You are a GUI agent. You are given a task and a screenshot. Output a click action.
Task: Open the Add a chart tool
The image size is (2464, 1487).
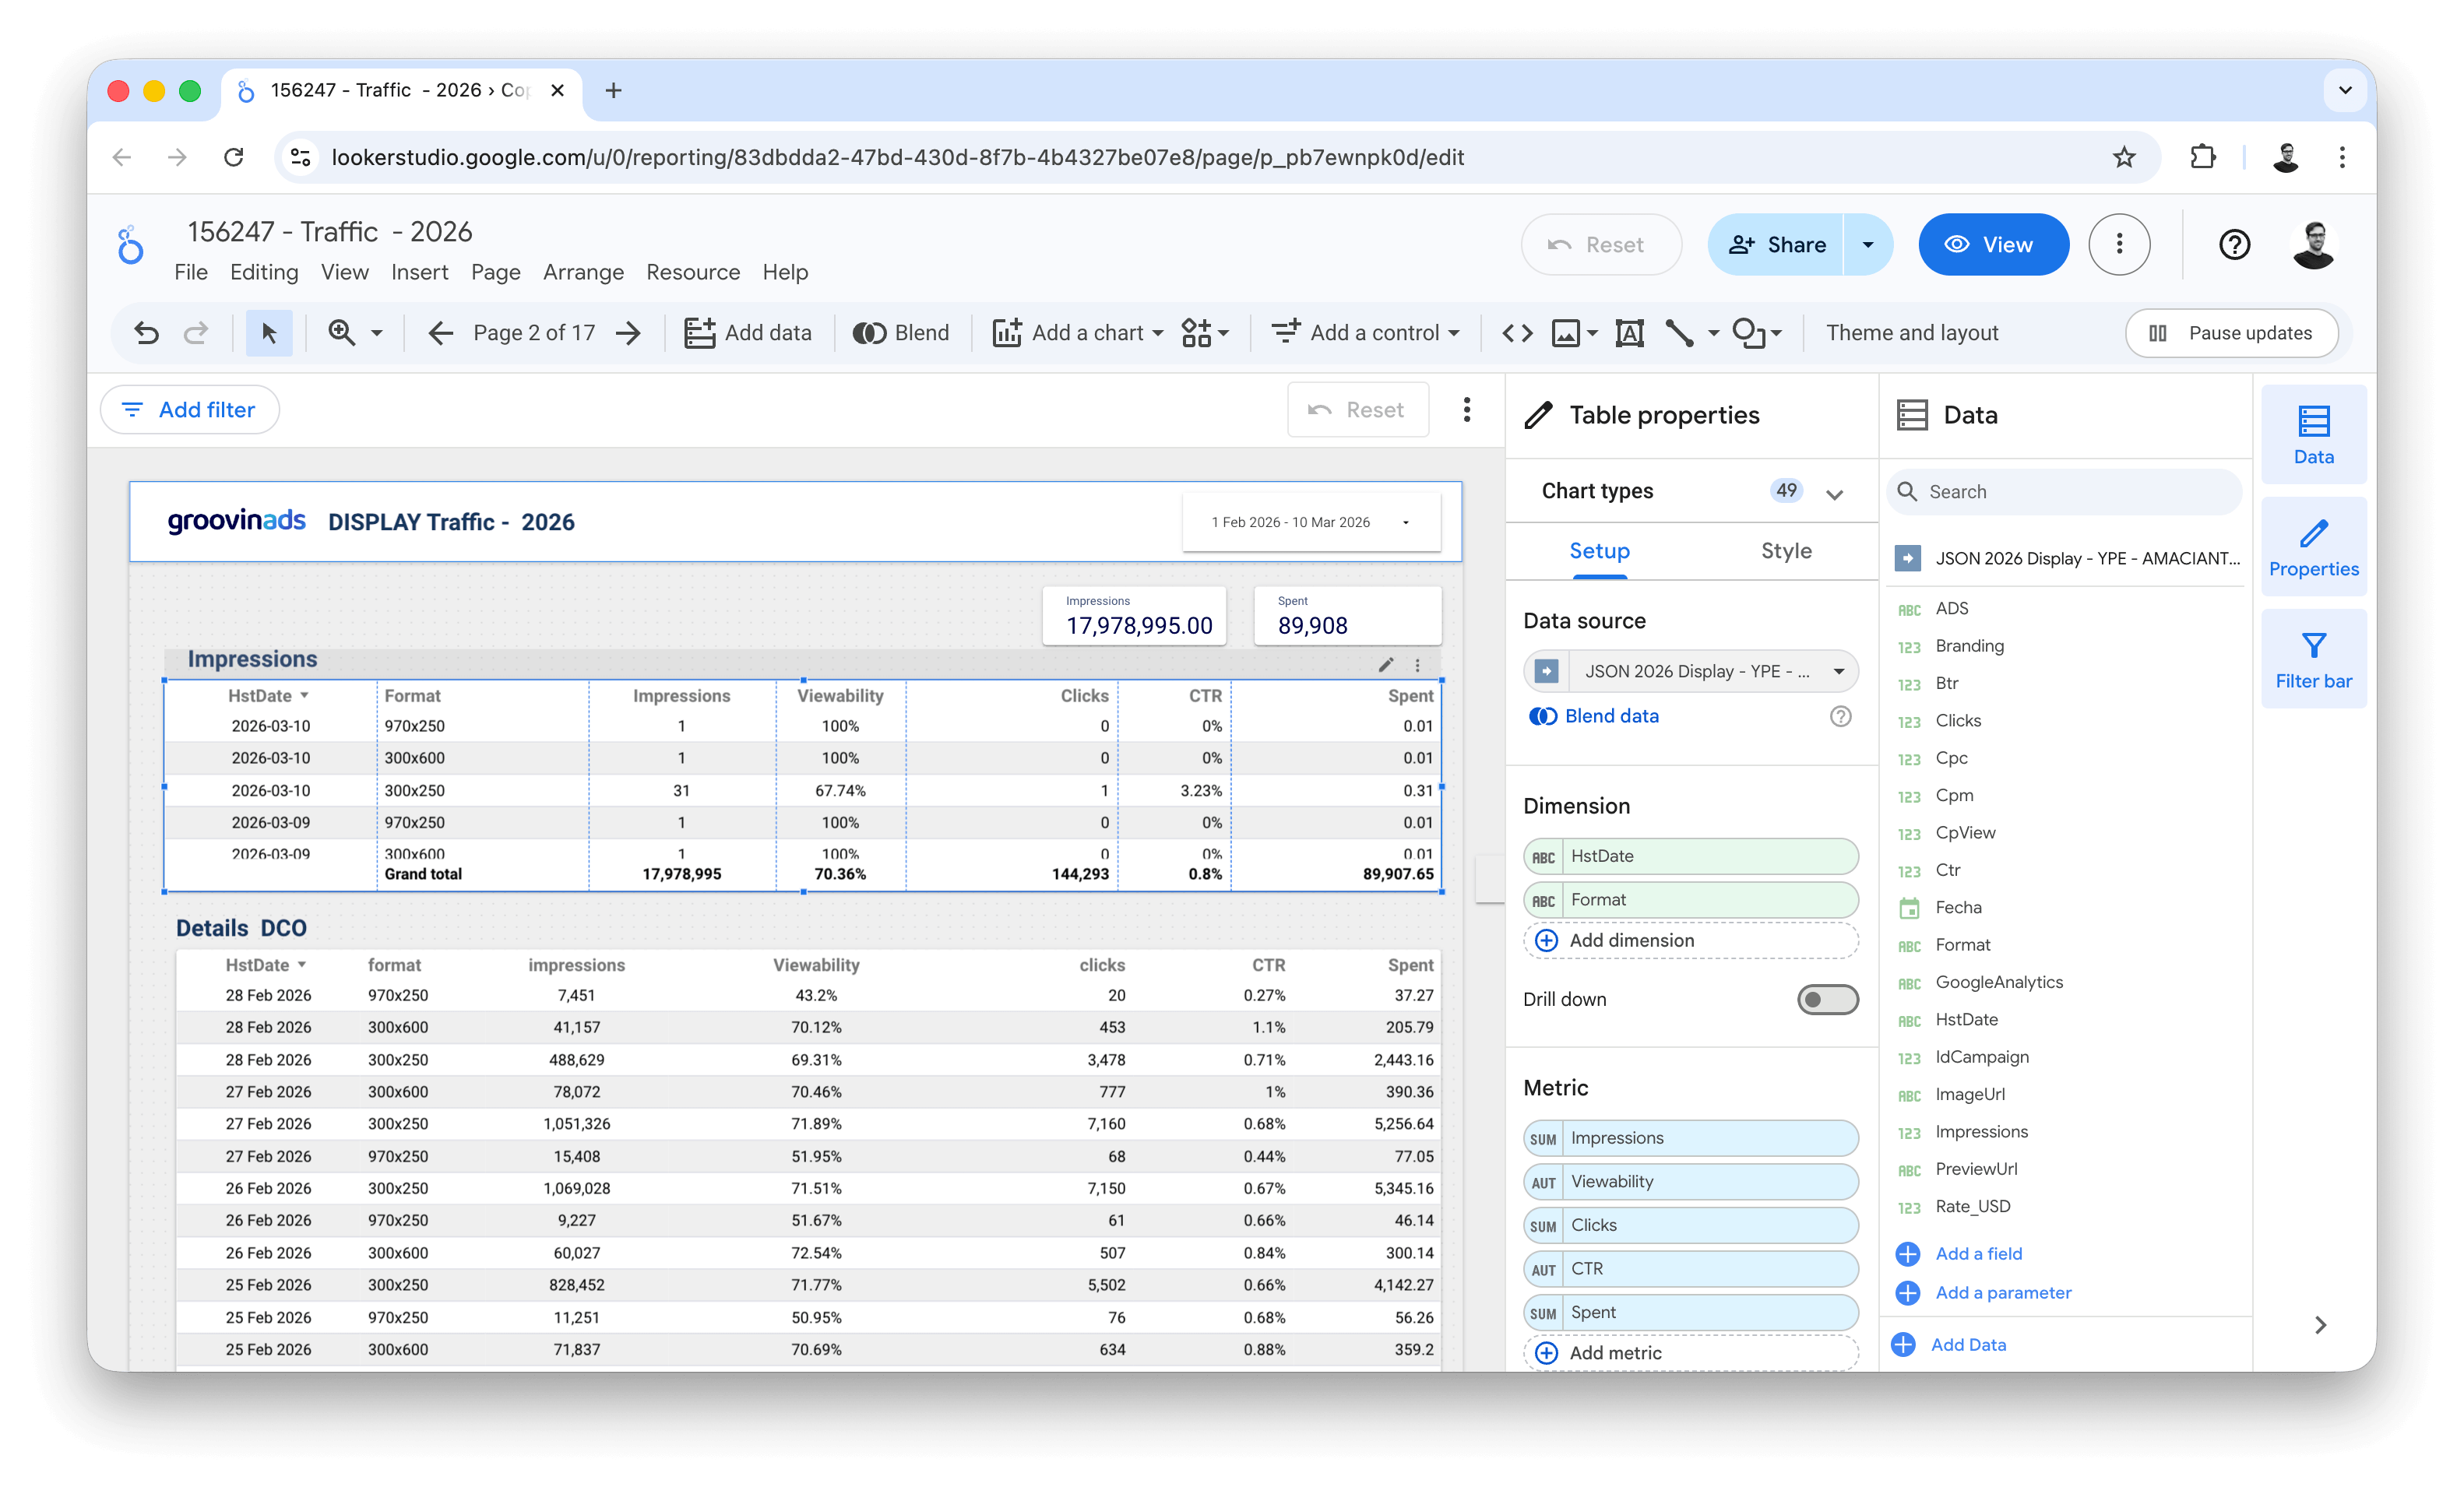point(1077,333)
